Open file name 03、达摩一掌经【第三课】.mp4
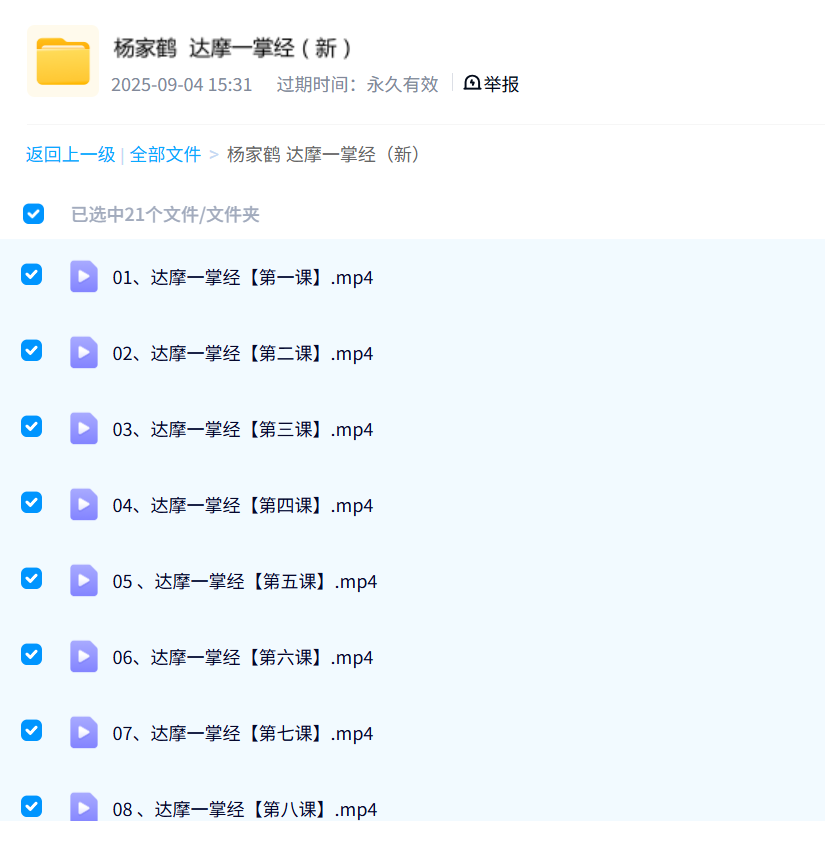825x854 pixels. tap(243, 430)
